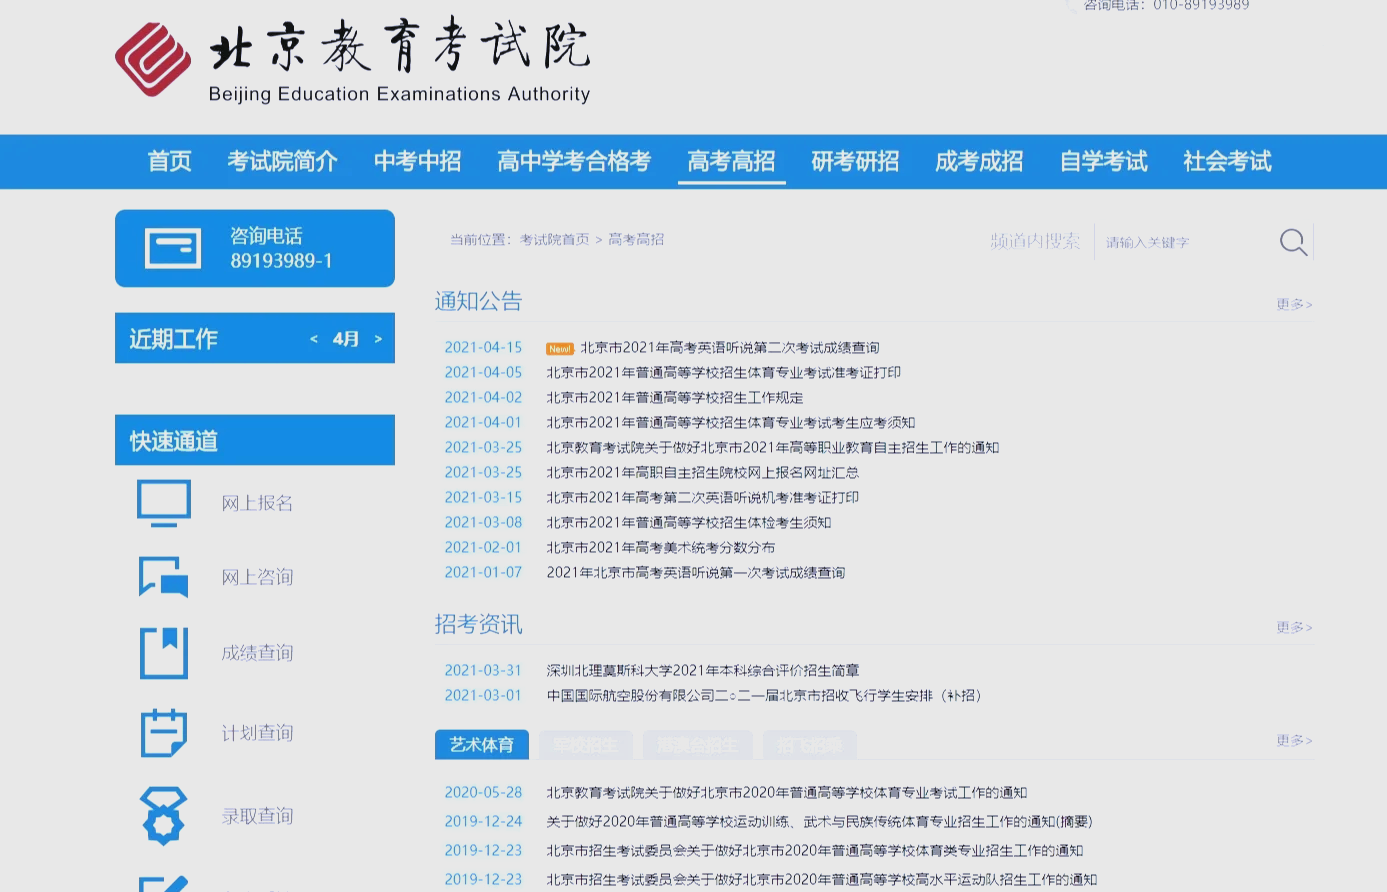Open the 考试院简介 menu item
The width and height of the screenshot is (1387, 892).
click(282, 161)
